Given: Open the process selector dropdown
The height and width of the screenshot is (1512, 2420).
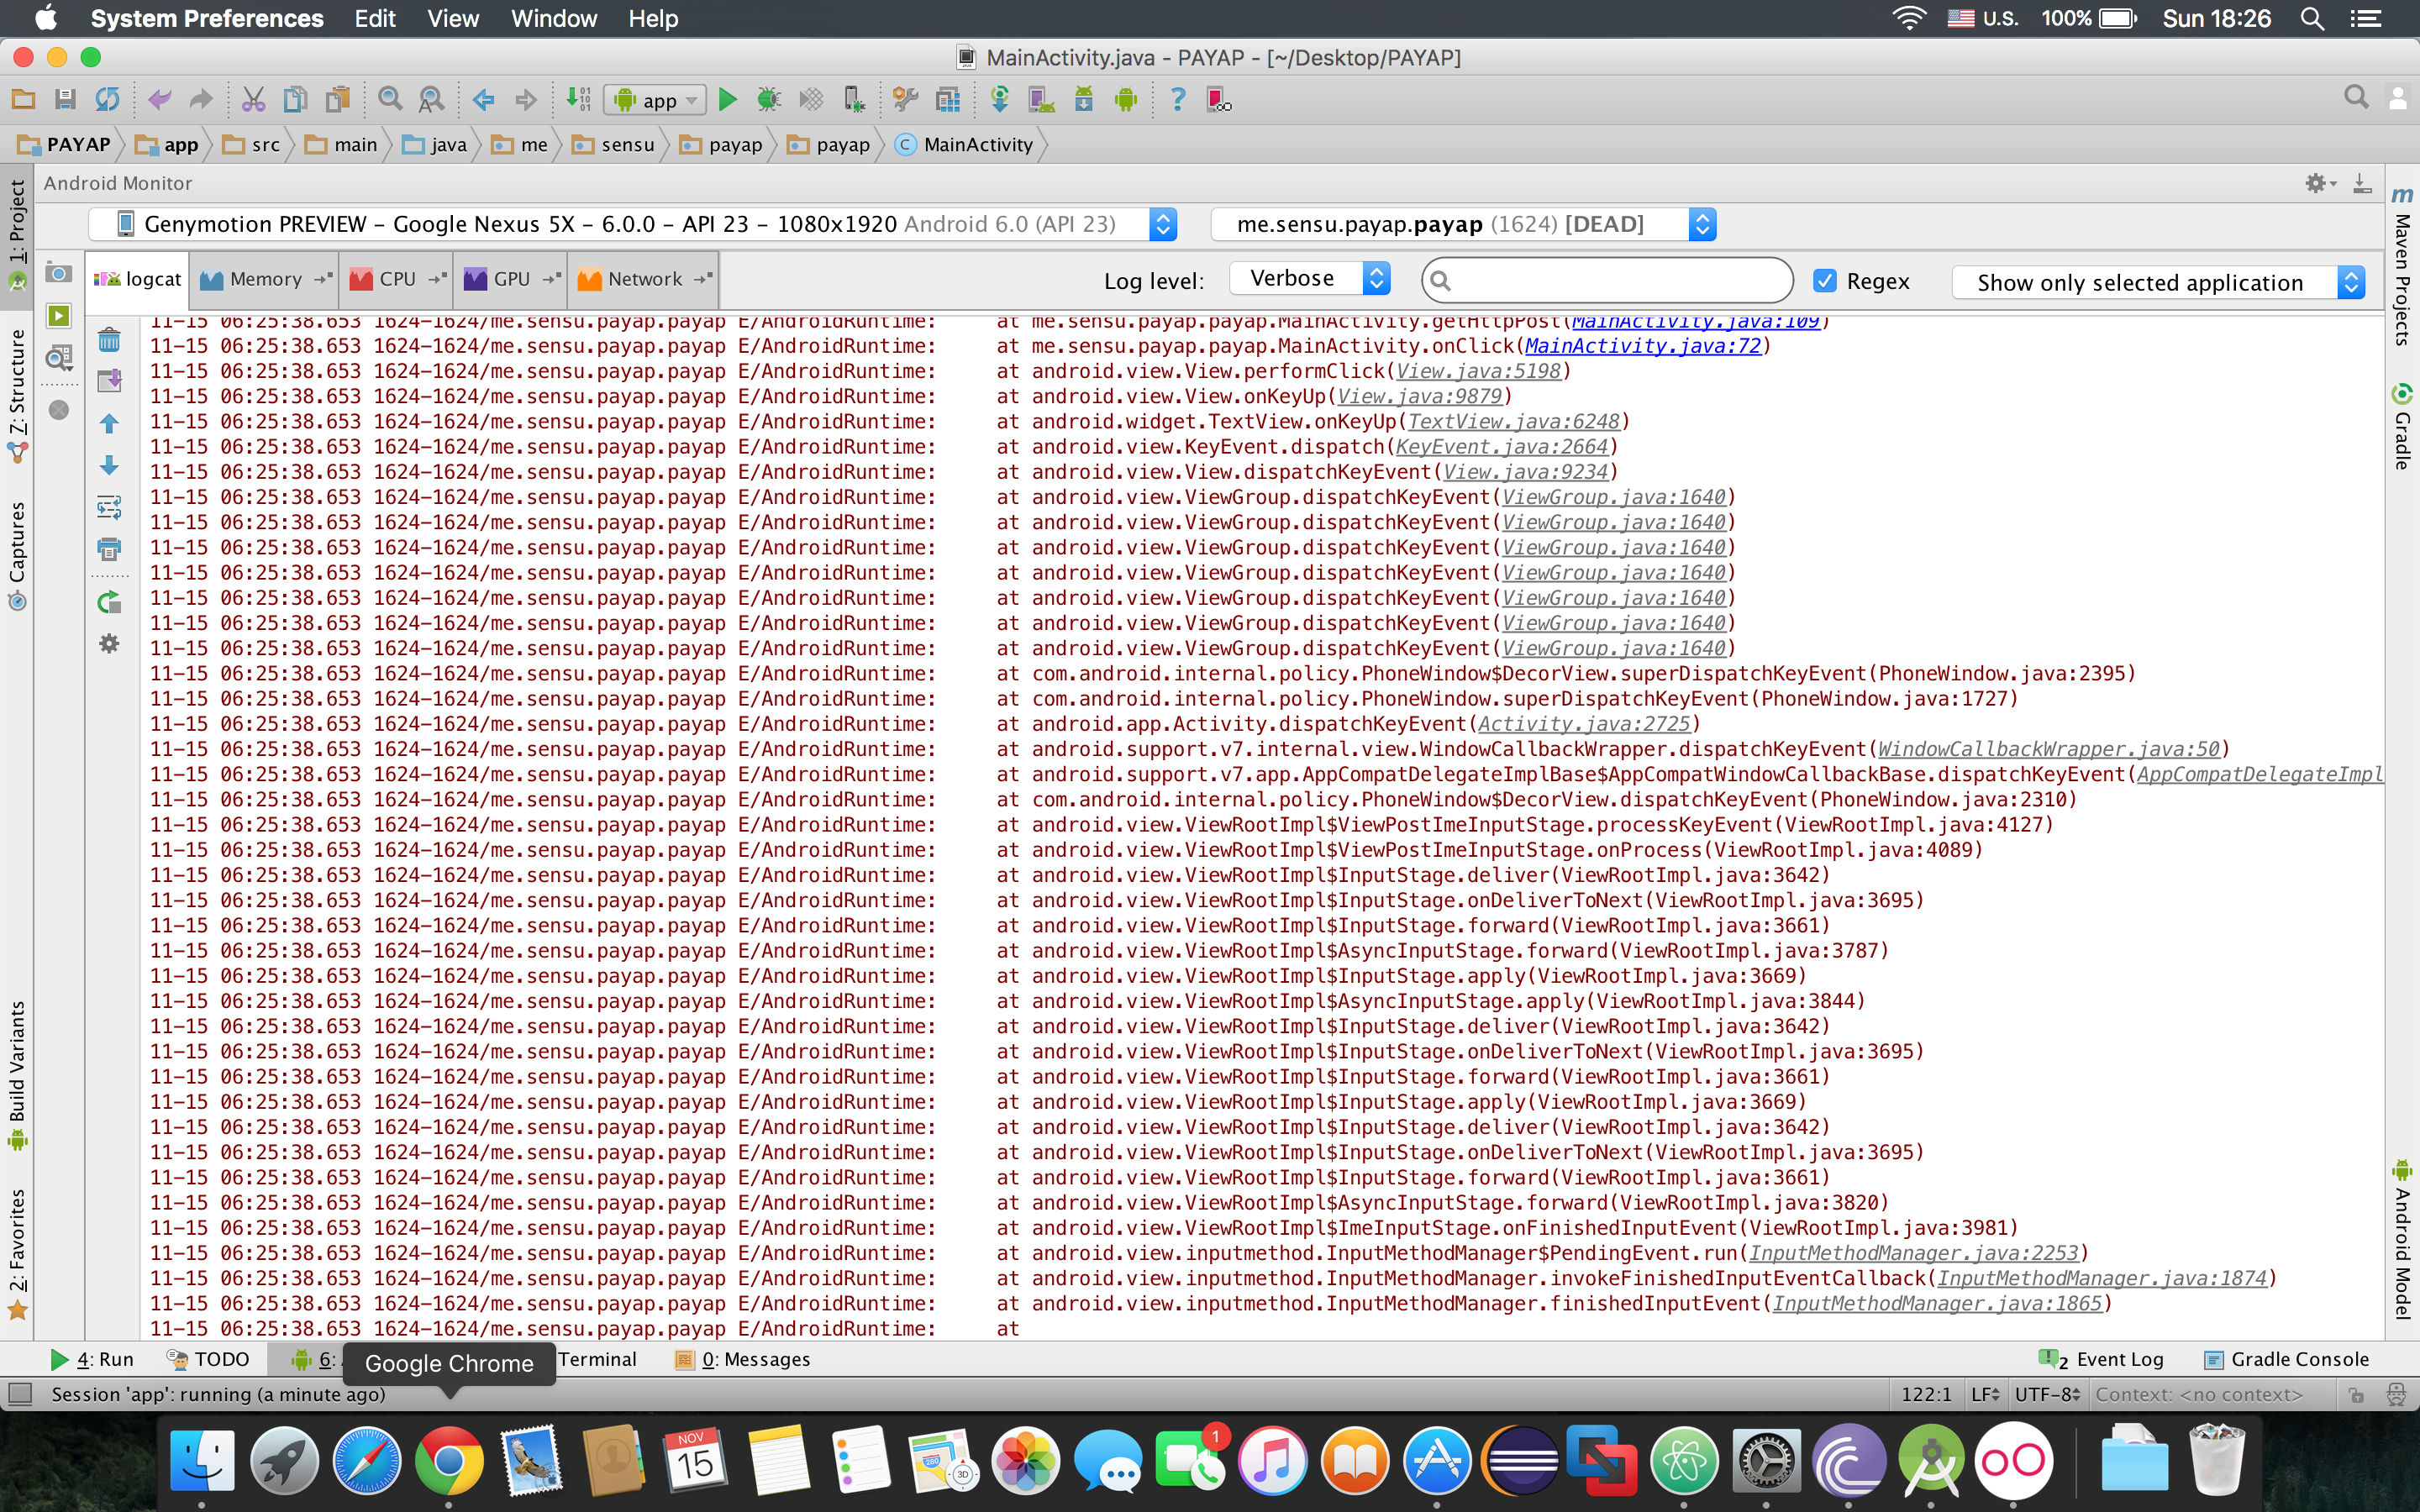Looking at the screenshot, I should click(1463, 224).
